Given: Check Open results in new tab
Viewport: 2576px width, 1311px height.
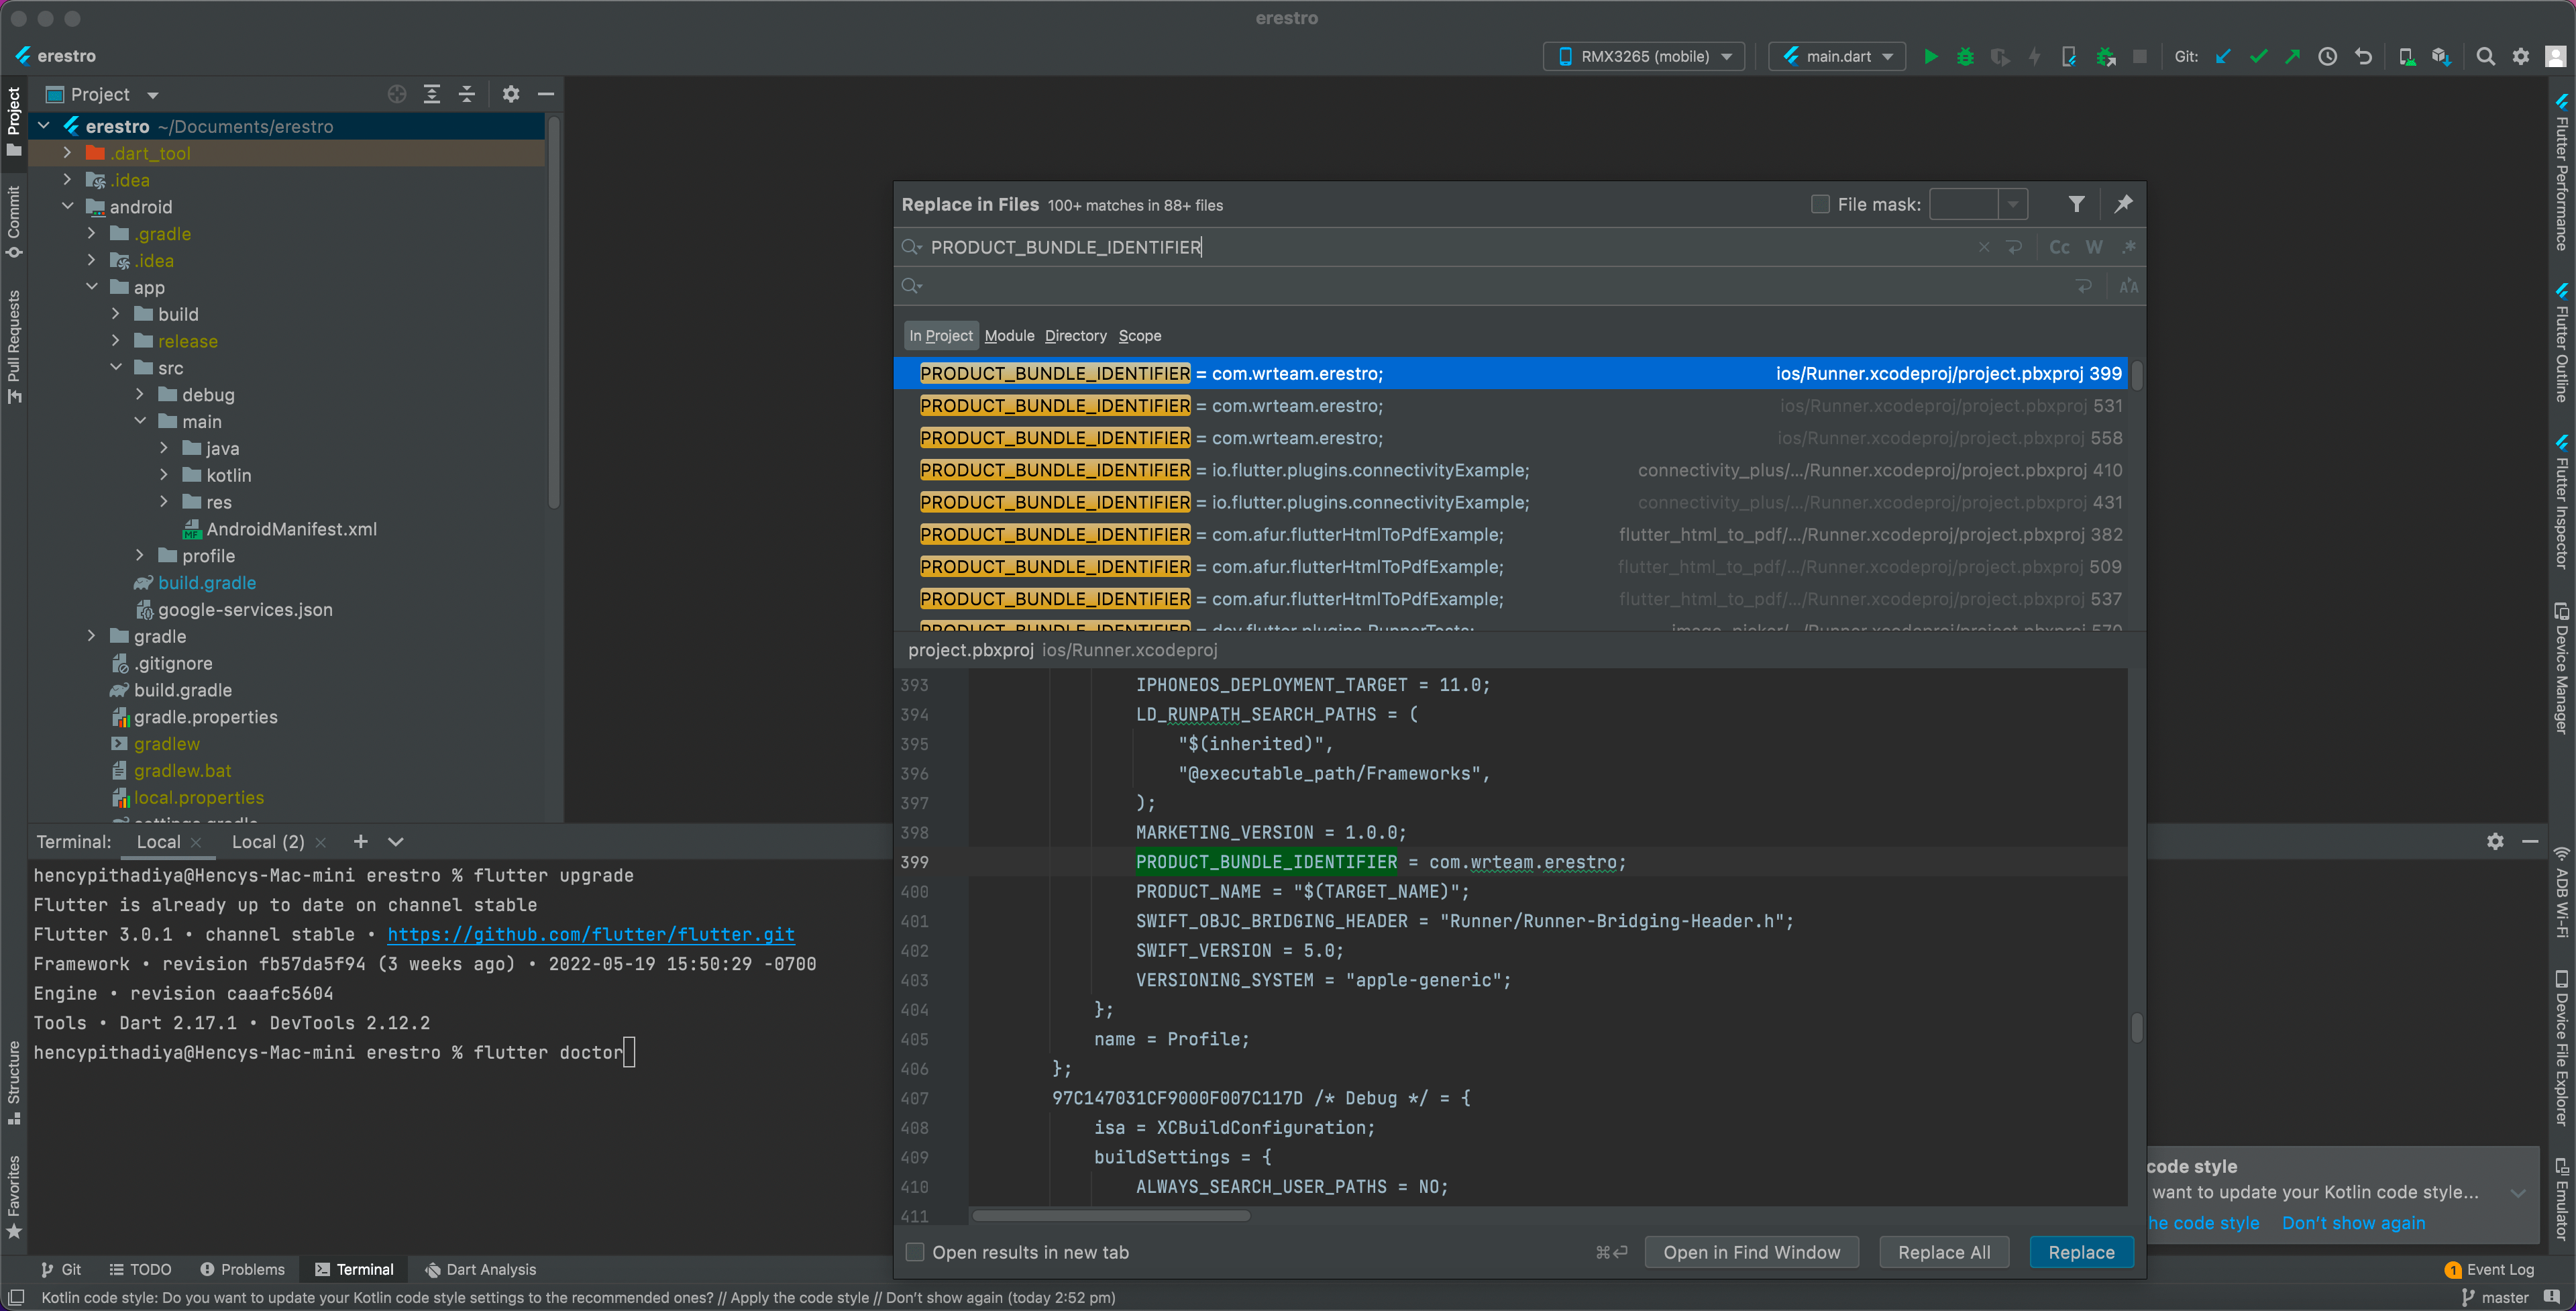Looking at the screenshot, I should click(915, 1252).
